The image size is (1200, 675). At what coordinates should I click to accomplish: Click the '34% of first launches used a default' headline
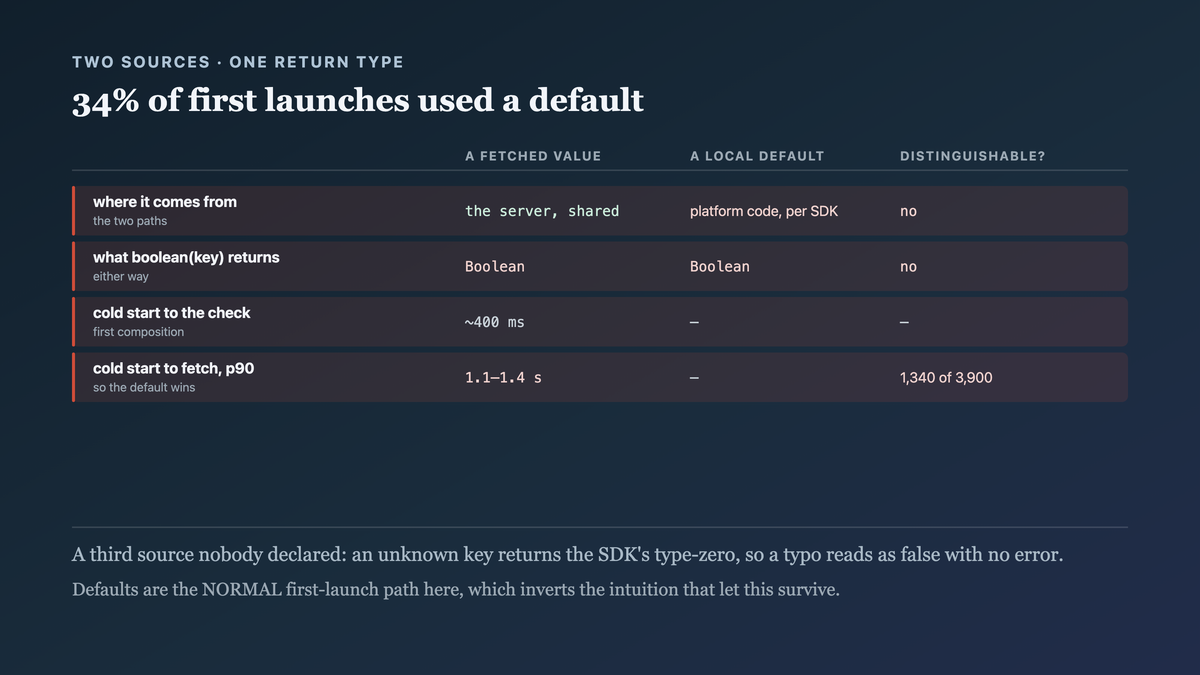pos(358,101)
